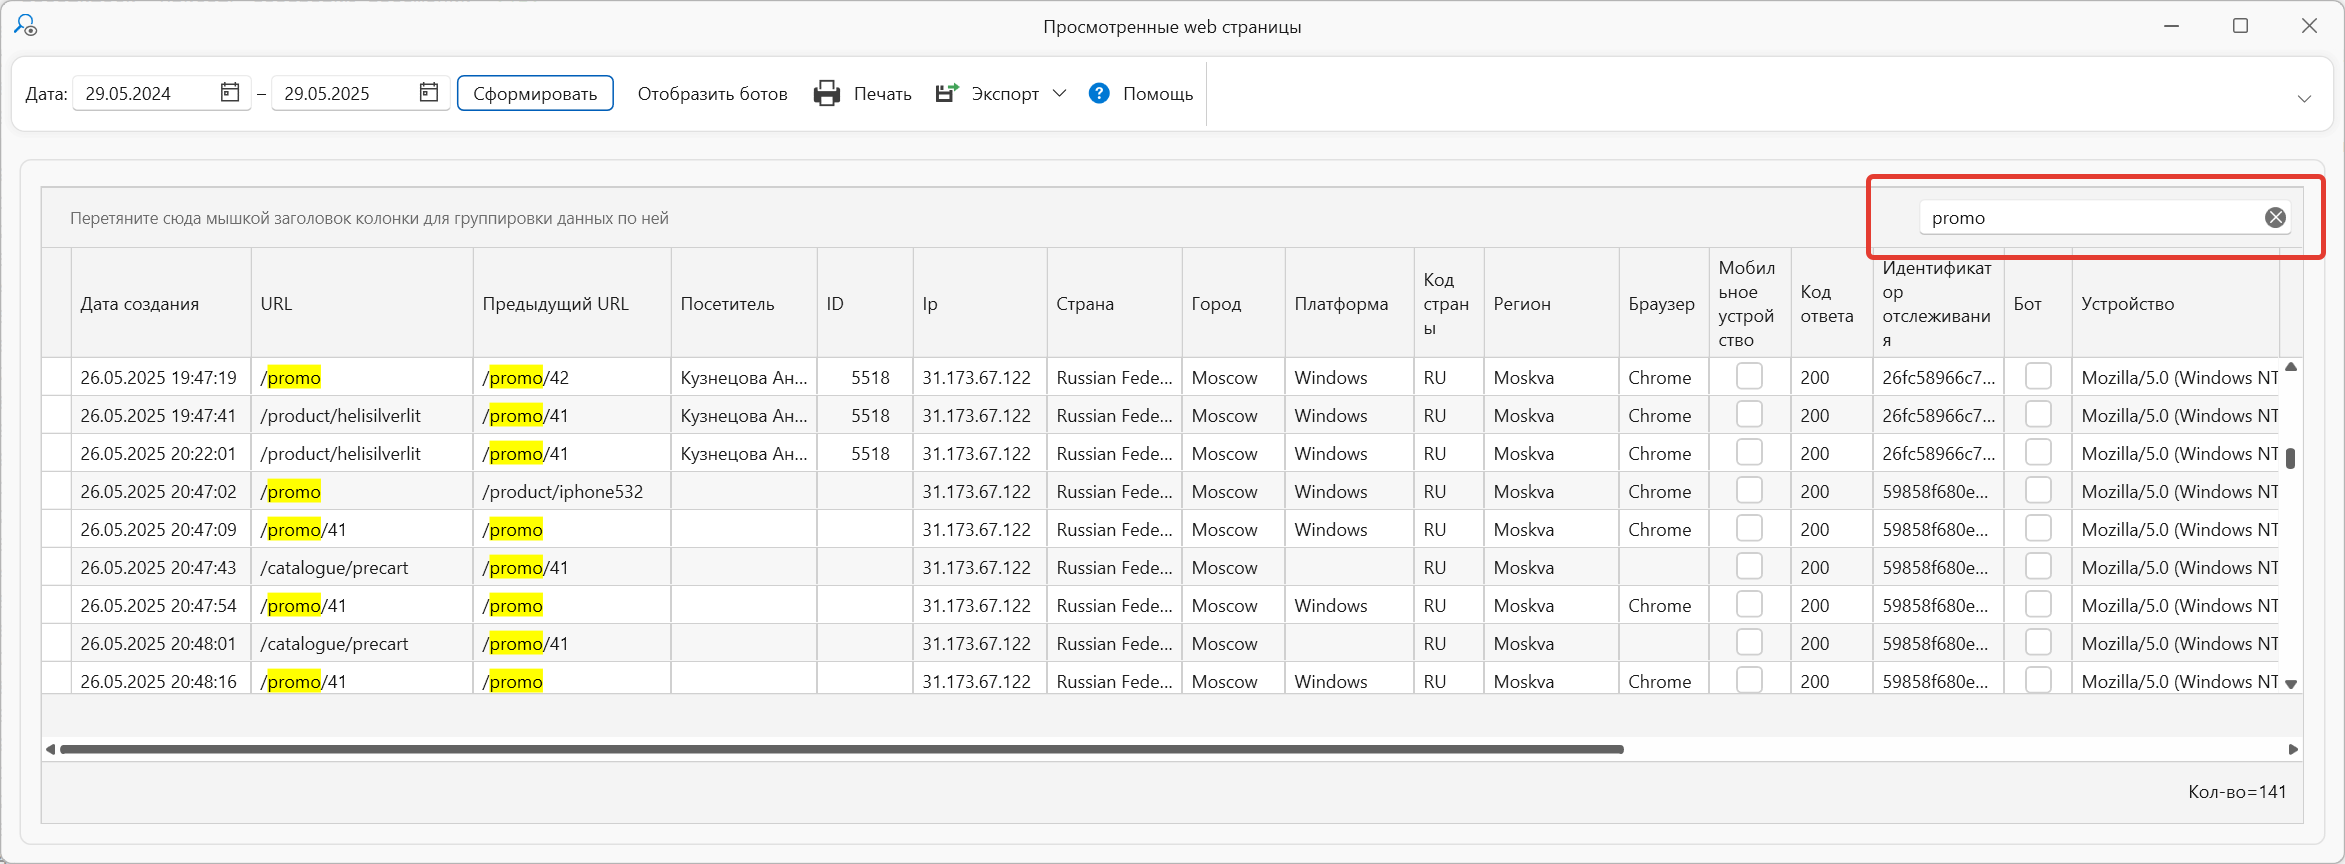Click the horizontal scrollbar thumb
The width and height of the screenshot is (2345, 864).
[842, 749]
